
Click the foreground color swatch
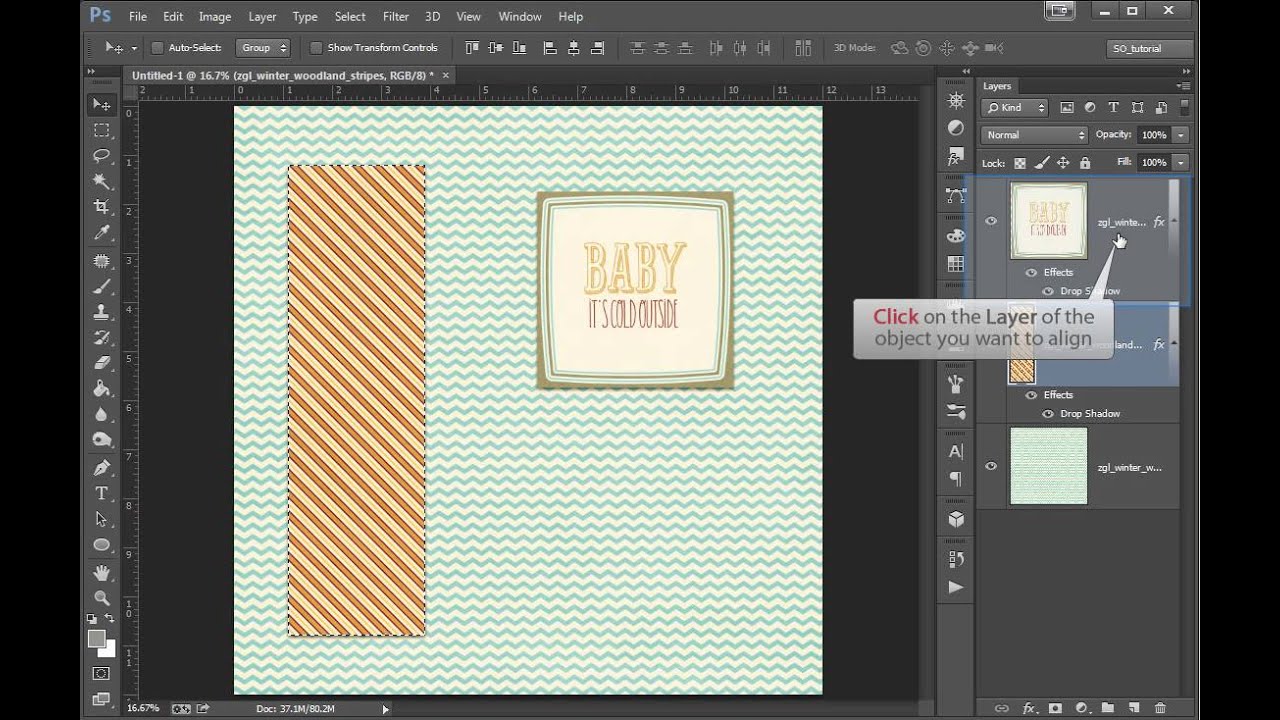click(96, 639)
